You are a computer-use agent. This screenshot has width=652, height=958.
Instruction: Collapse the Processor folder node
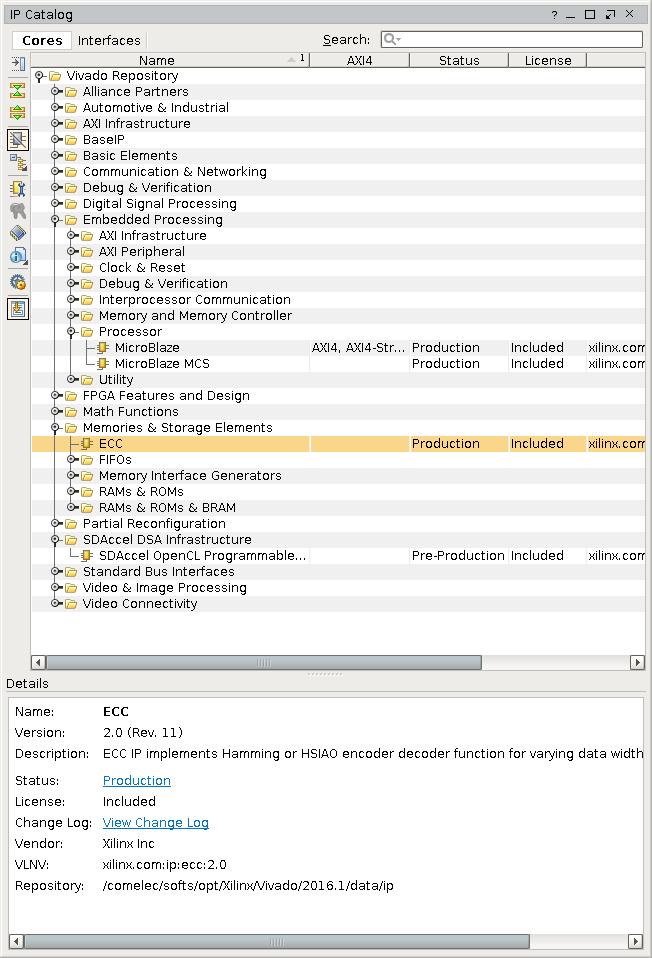pos(72,332)
